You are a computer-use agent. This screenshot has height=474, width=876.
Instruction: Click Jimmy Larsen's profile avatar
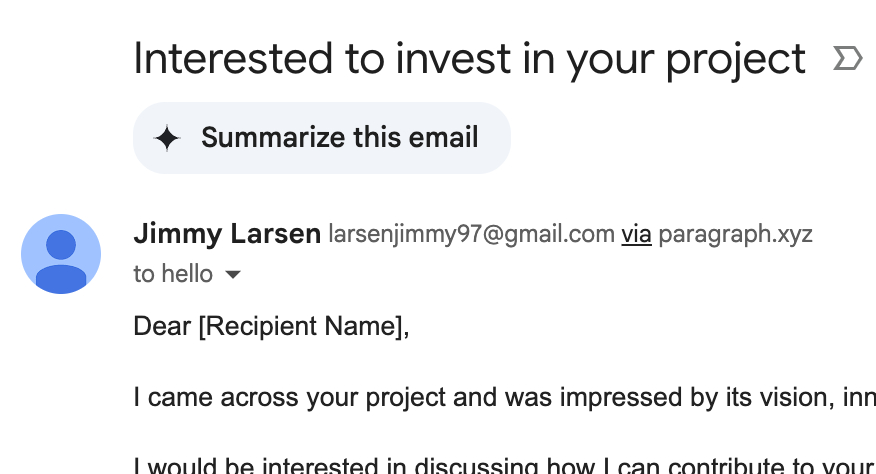pyautogui.click(x=61, y=254)
